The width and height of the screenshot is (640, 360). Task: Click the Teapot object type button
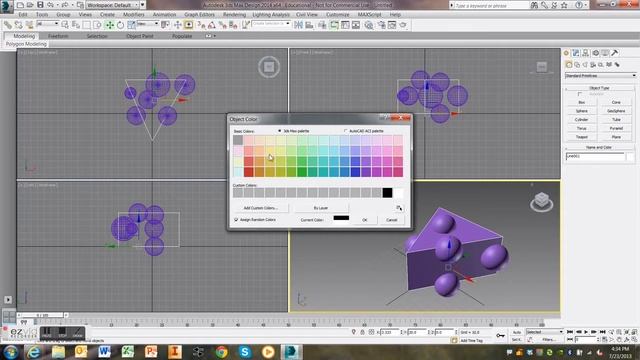click(x=582, y=137)
